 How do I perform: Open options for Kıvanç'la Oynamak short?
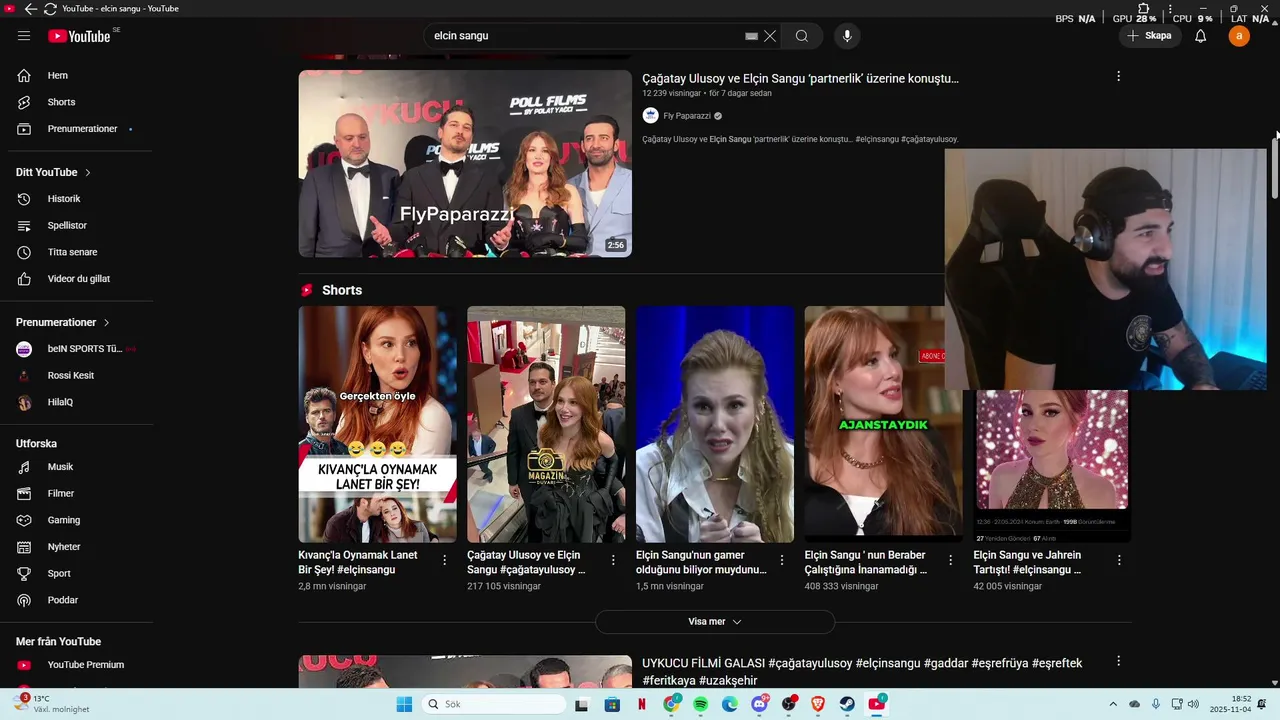(445, 561)
